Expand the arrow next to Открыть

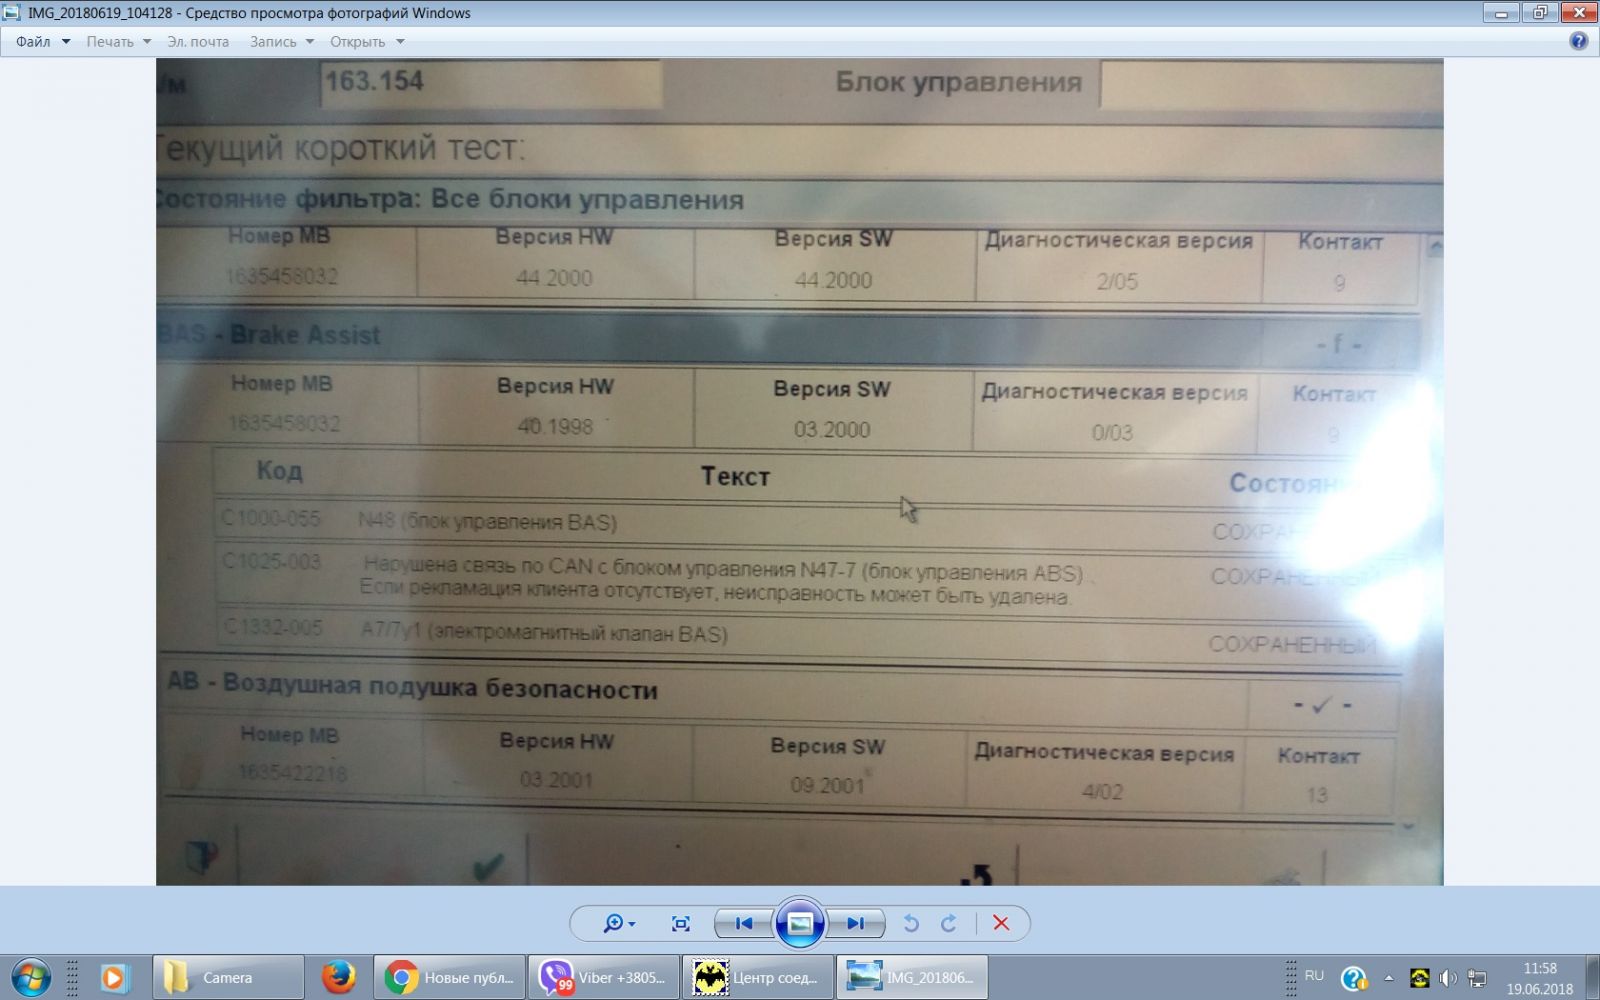[400, 42]
